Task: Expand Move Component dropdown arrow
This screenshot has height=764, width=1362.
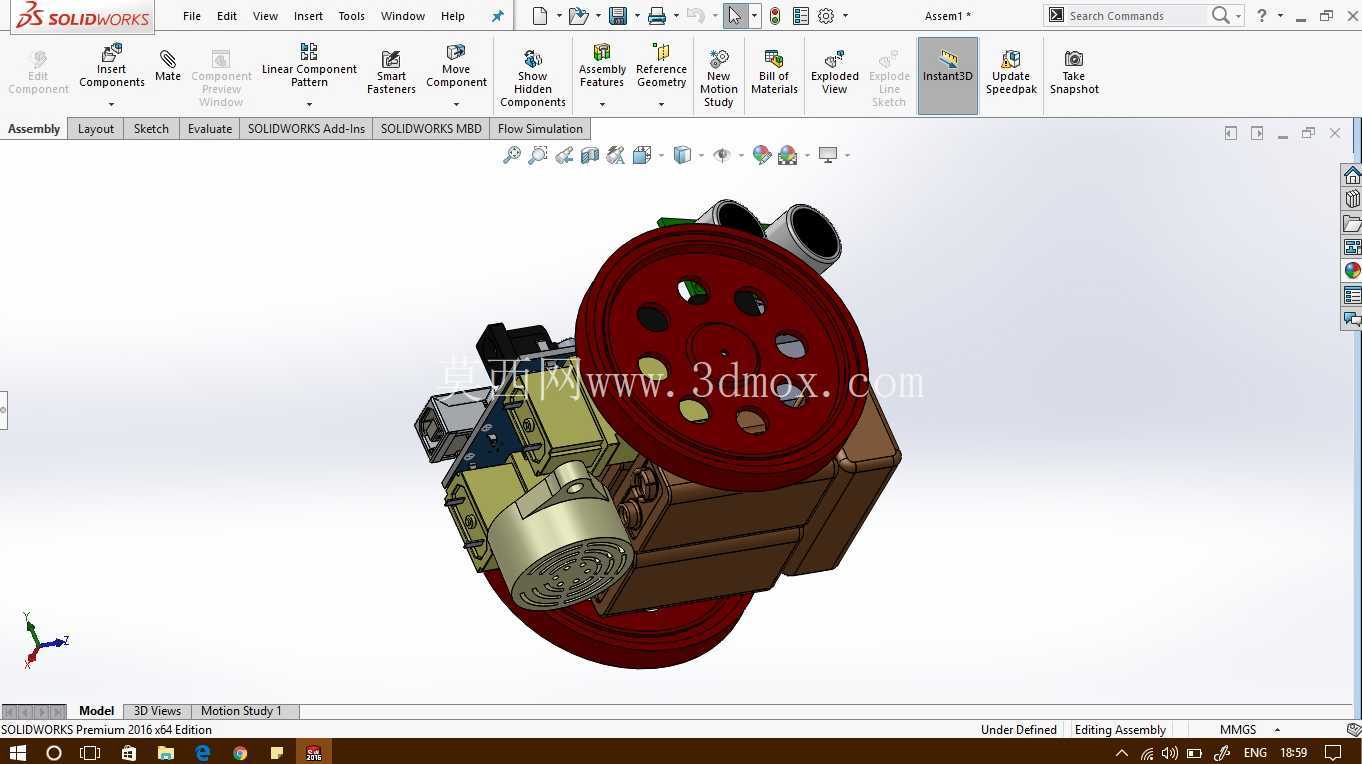Action: pos(456,104)
